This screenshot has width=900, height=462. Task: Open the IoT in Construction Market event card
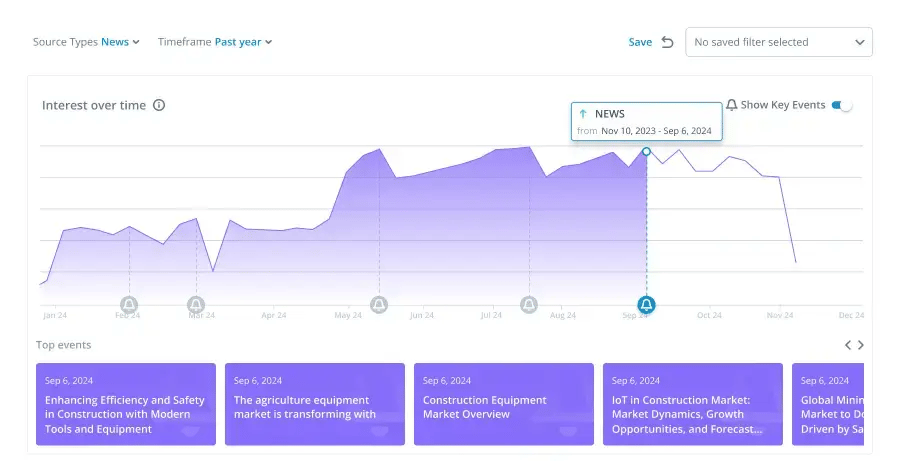693,404
